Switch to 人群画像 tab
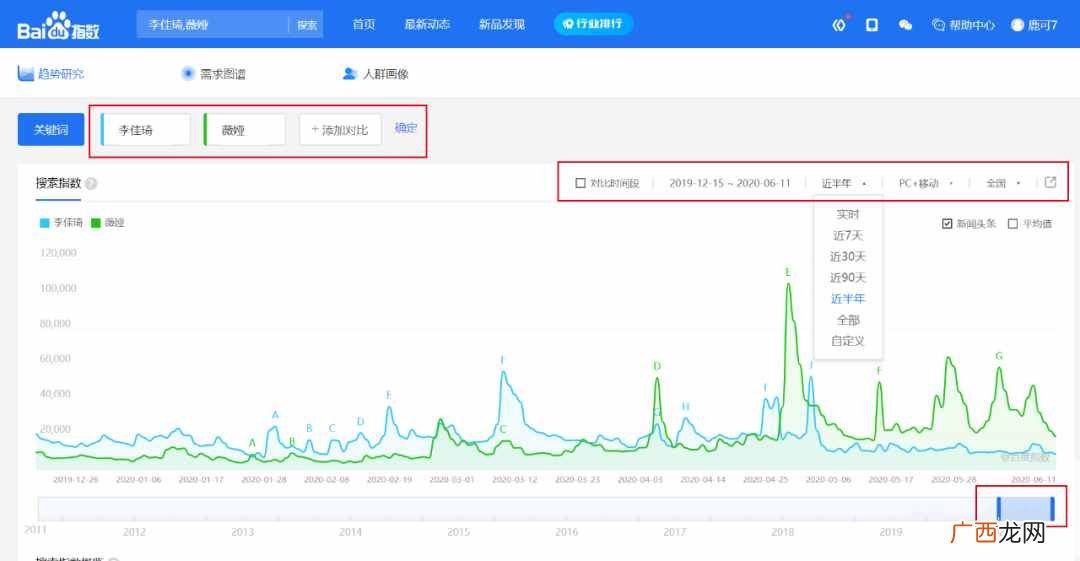 (376, 74)
